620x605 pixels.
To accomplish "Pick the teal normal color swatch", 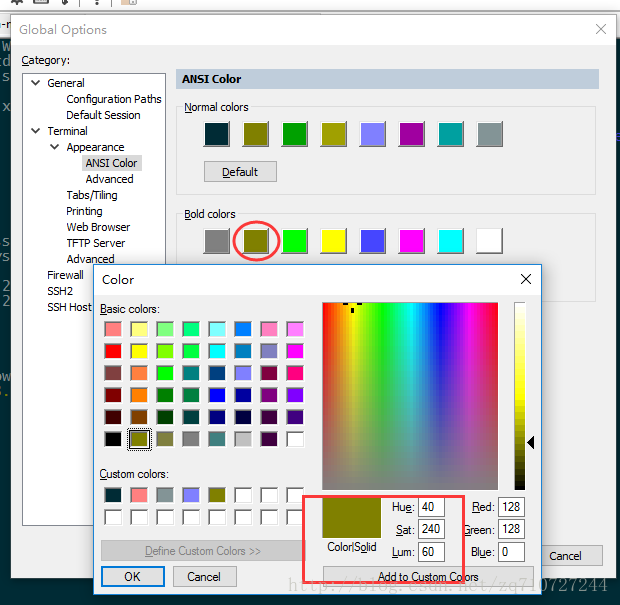I will pos(450,134).
